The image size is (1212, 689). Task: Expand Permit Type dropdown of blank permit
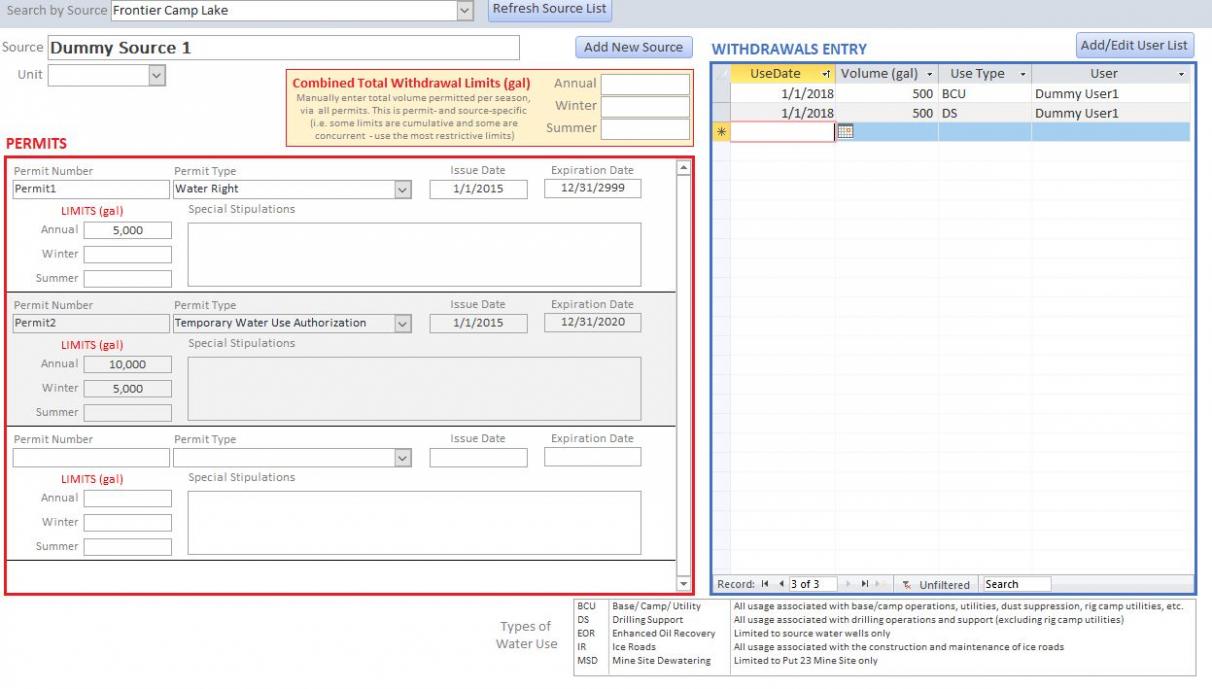(403, 457)
